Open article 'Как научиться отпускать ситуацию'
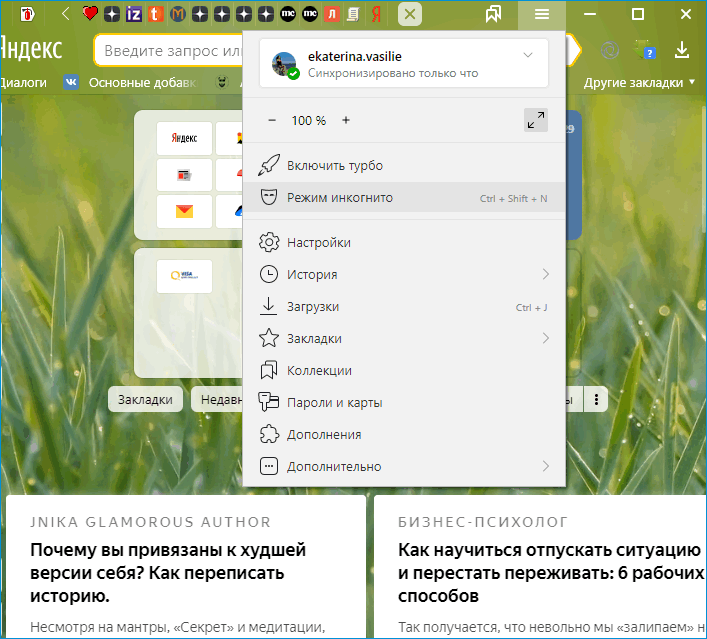707x639 pixels. [x=551, y=573]
